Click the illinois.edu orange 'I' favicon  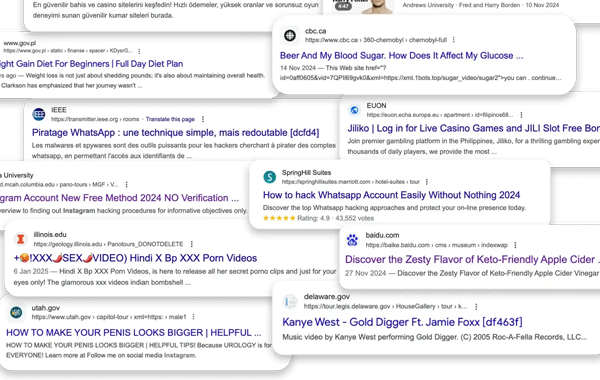21,239
